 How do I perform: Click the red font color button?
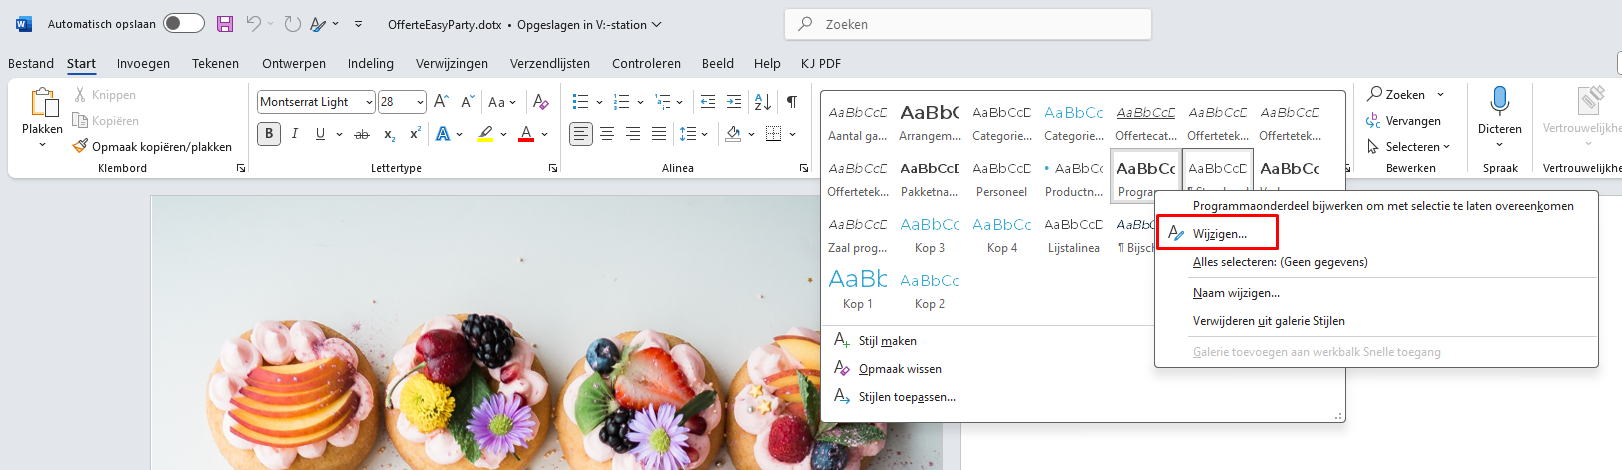[526, 134]
